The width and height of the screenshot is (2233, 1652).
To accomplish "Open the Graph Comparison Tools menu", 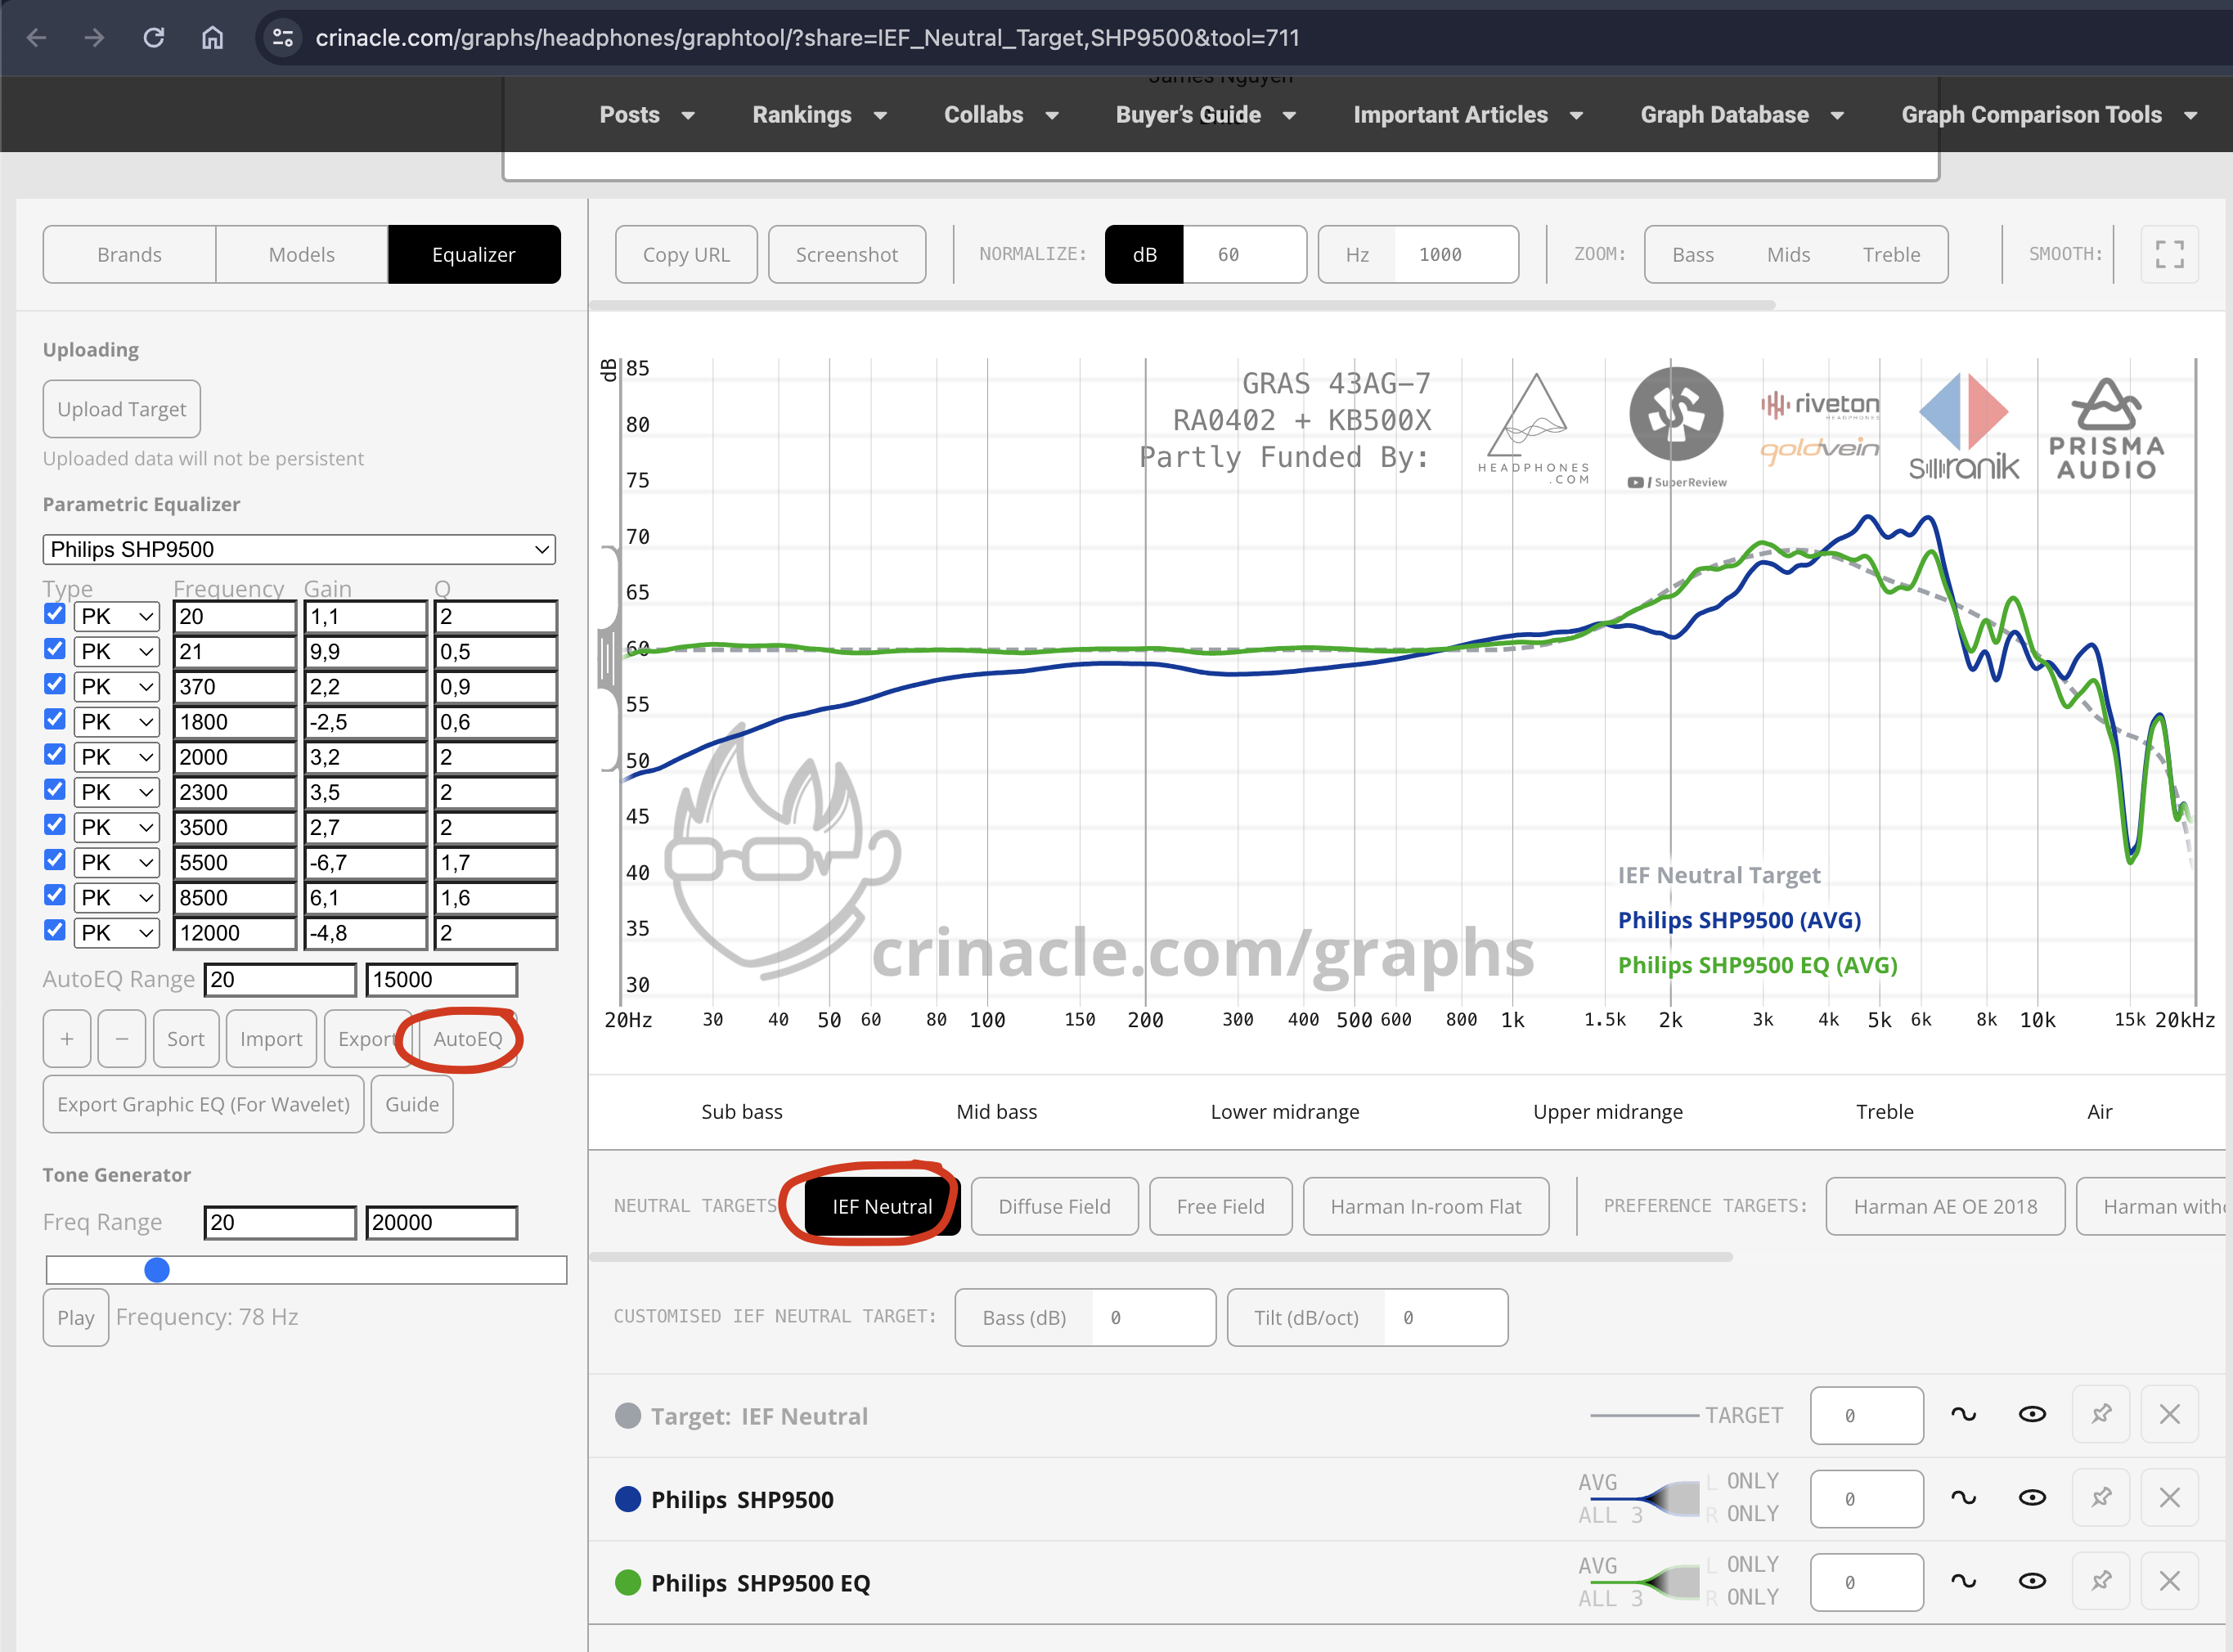I will [2049, 115].
